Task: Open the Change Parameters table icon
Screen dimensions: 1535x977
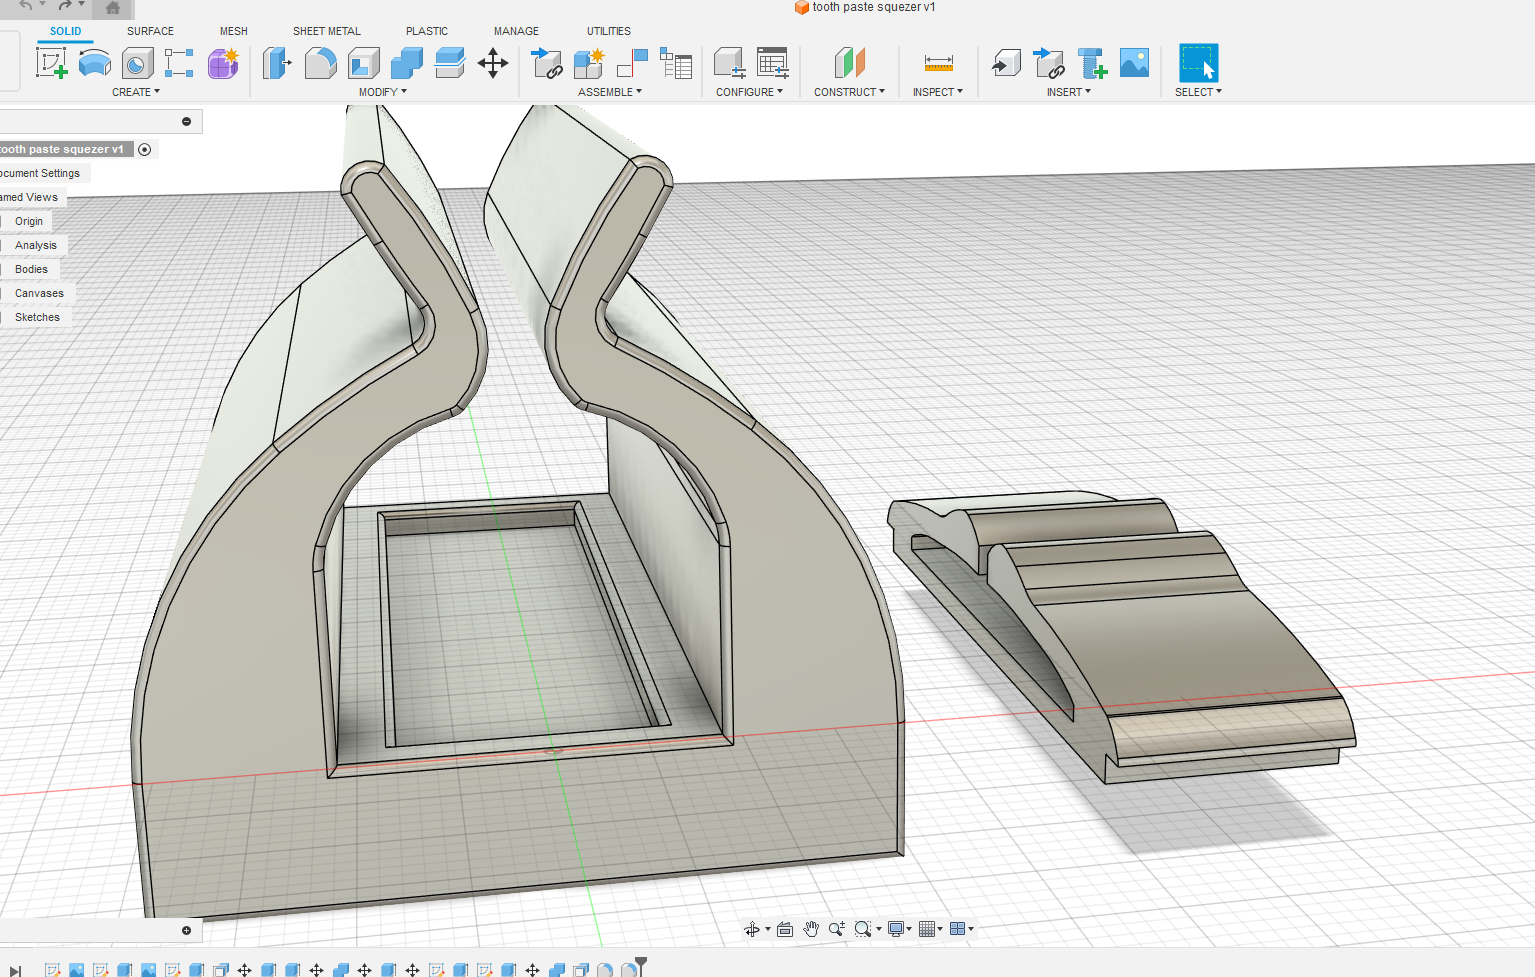Action: [x=773, y=64]
